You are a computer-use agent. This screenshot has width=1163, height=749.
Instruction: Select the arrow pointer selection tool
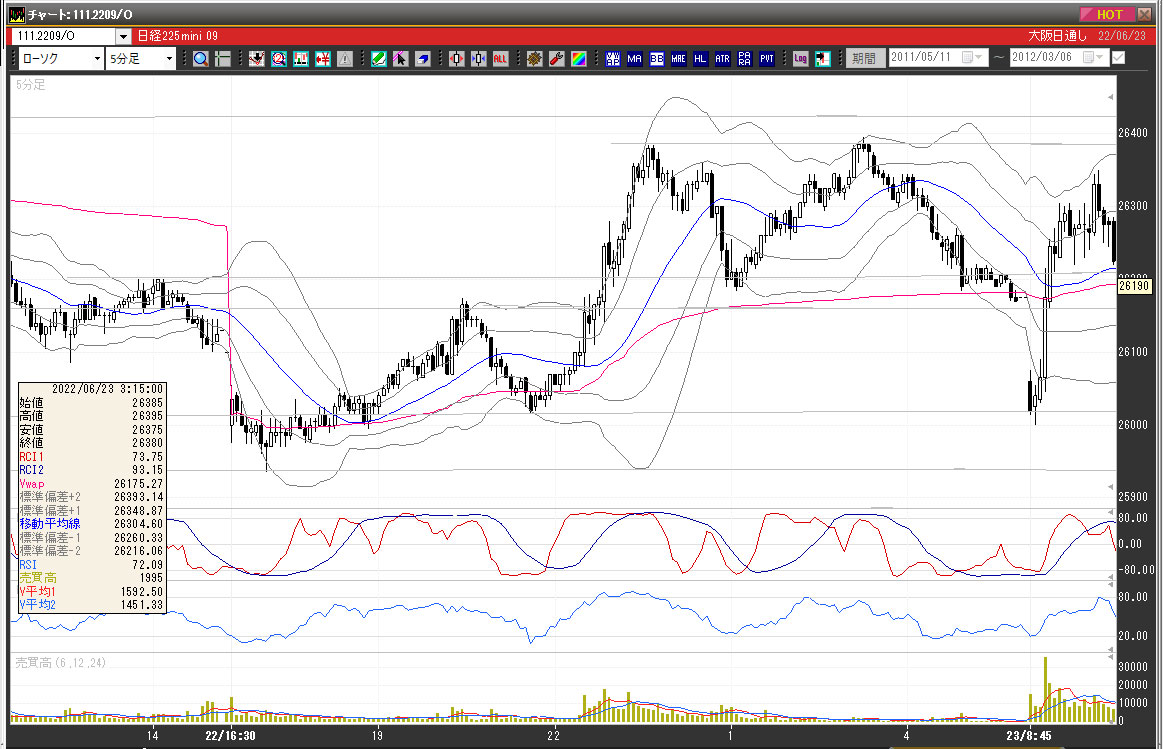(x=401, y=59)
